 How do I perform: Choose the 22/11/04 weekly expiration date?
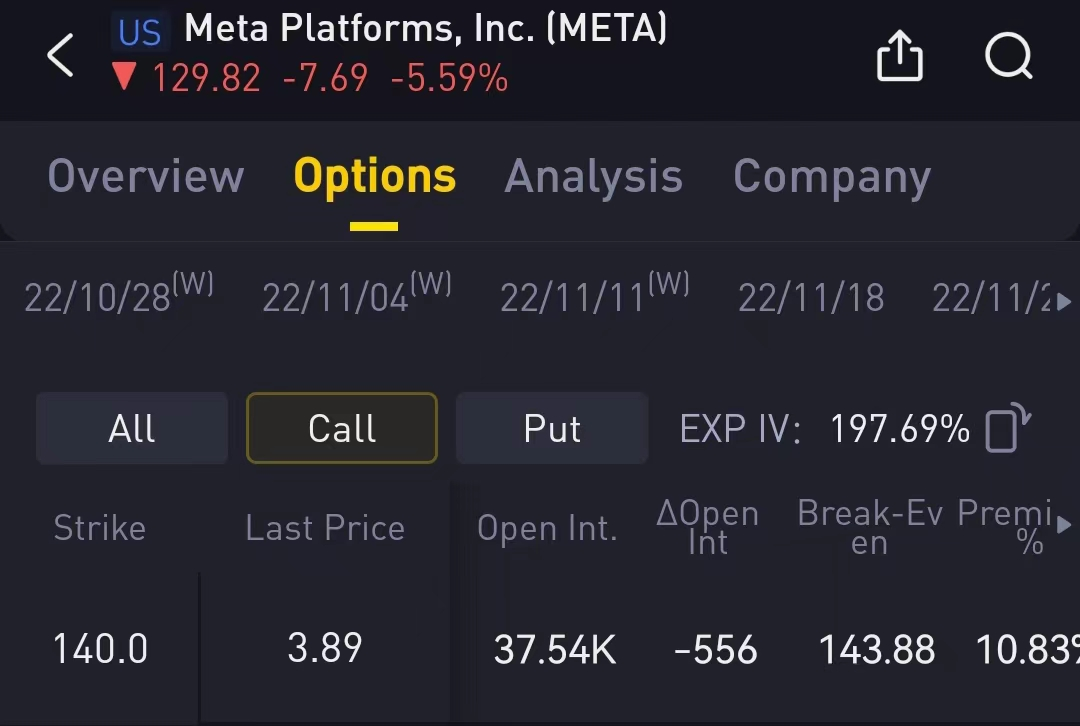point(356,296)
